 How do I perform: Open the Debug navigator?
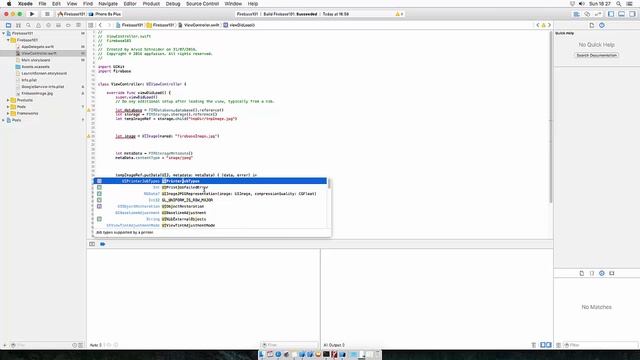point(58,25)
